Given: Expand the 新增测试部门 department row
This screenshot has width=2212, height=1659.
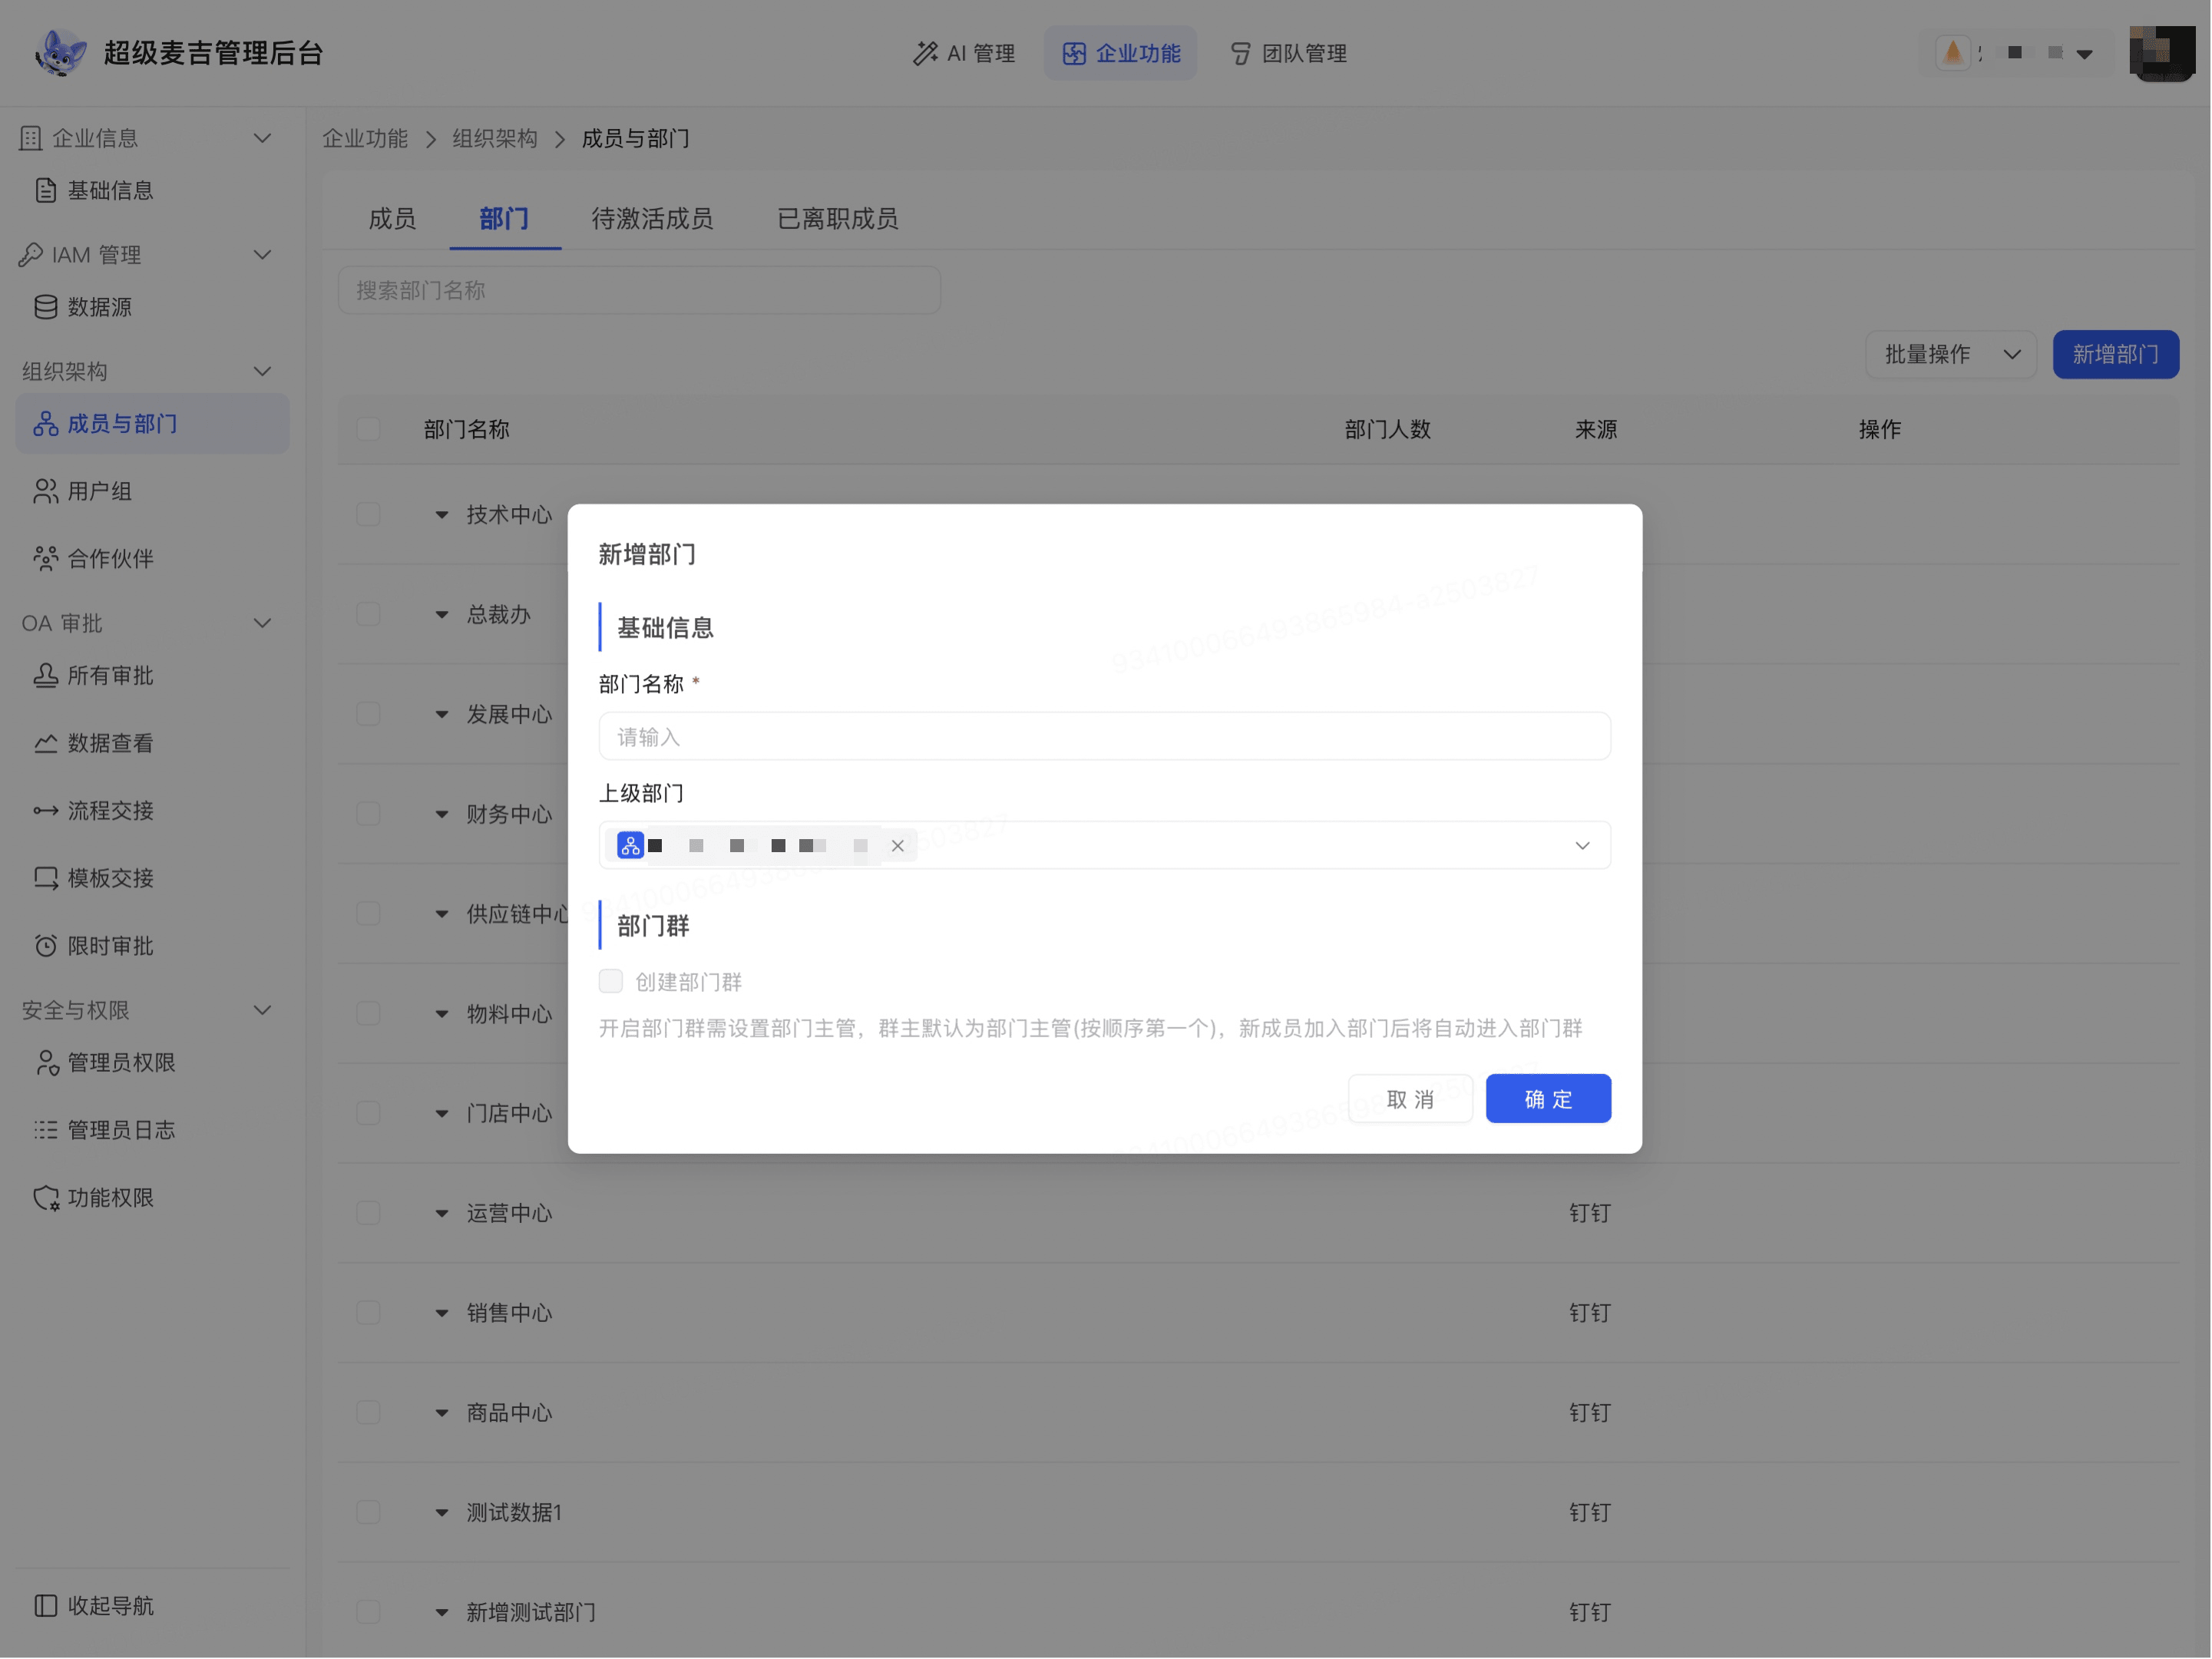Looking at the screenshot, I should [x=441, y=1613].
